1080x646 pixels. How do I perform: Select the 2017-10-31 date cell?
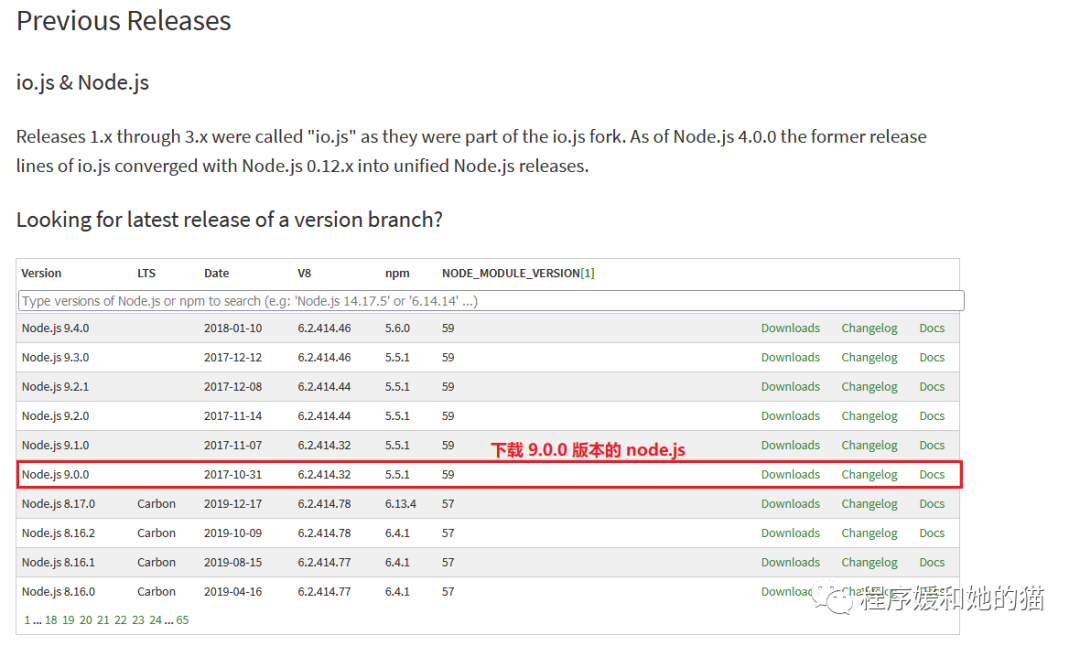[x=233, y=475]
